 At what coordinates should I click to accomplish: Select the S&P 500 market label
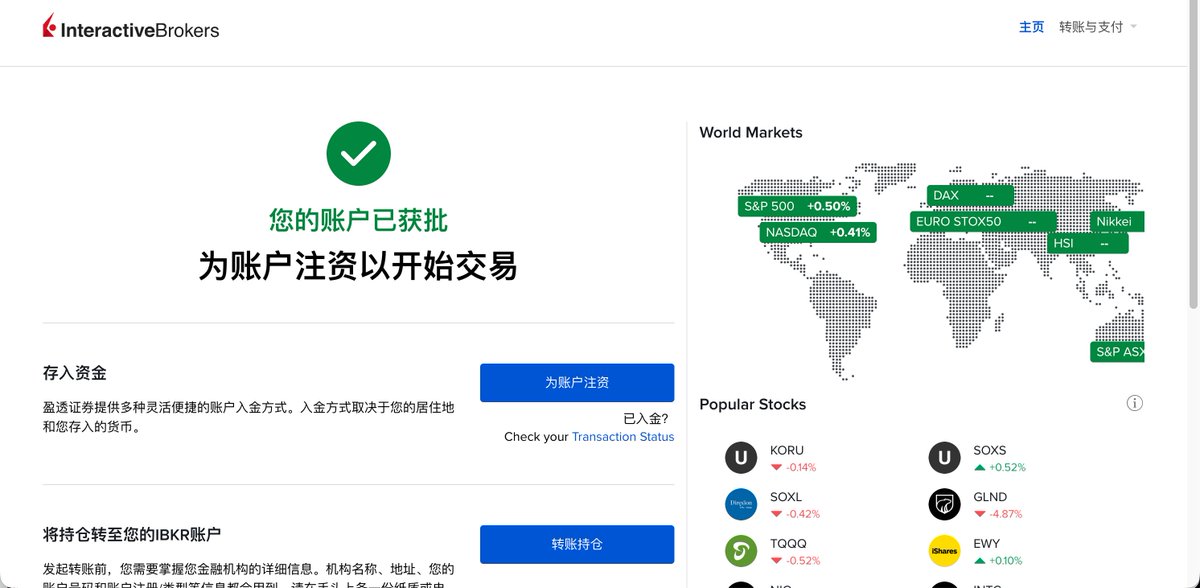coord(797,207)
